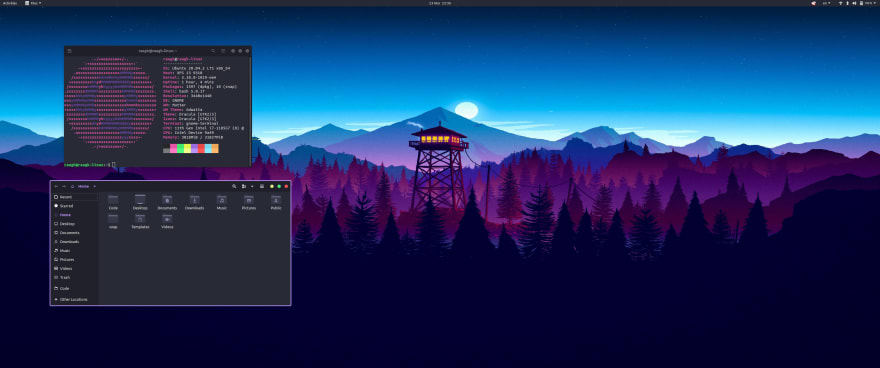880x368 pixels.
Task: Click the new tab icon in terminal header
Action: (x=70, y=51)
